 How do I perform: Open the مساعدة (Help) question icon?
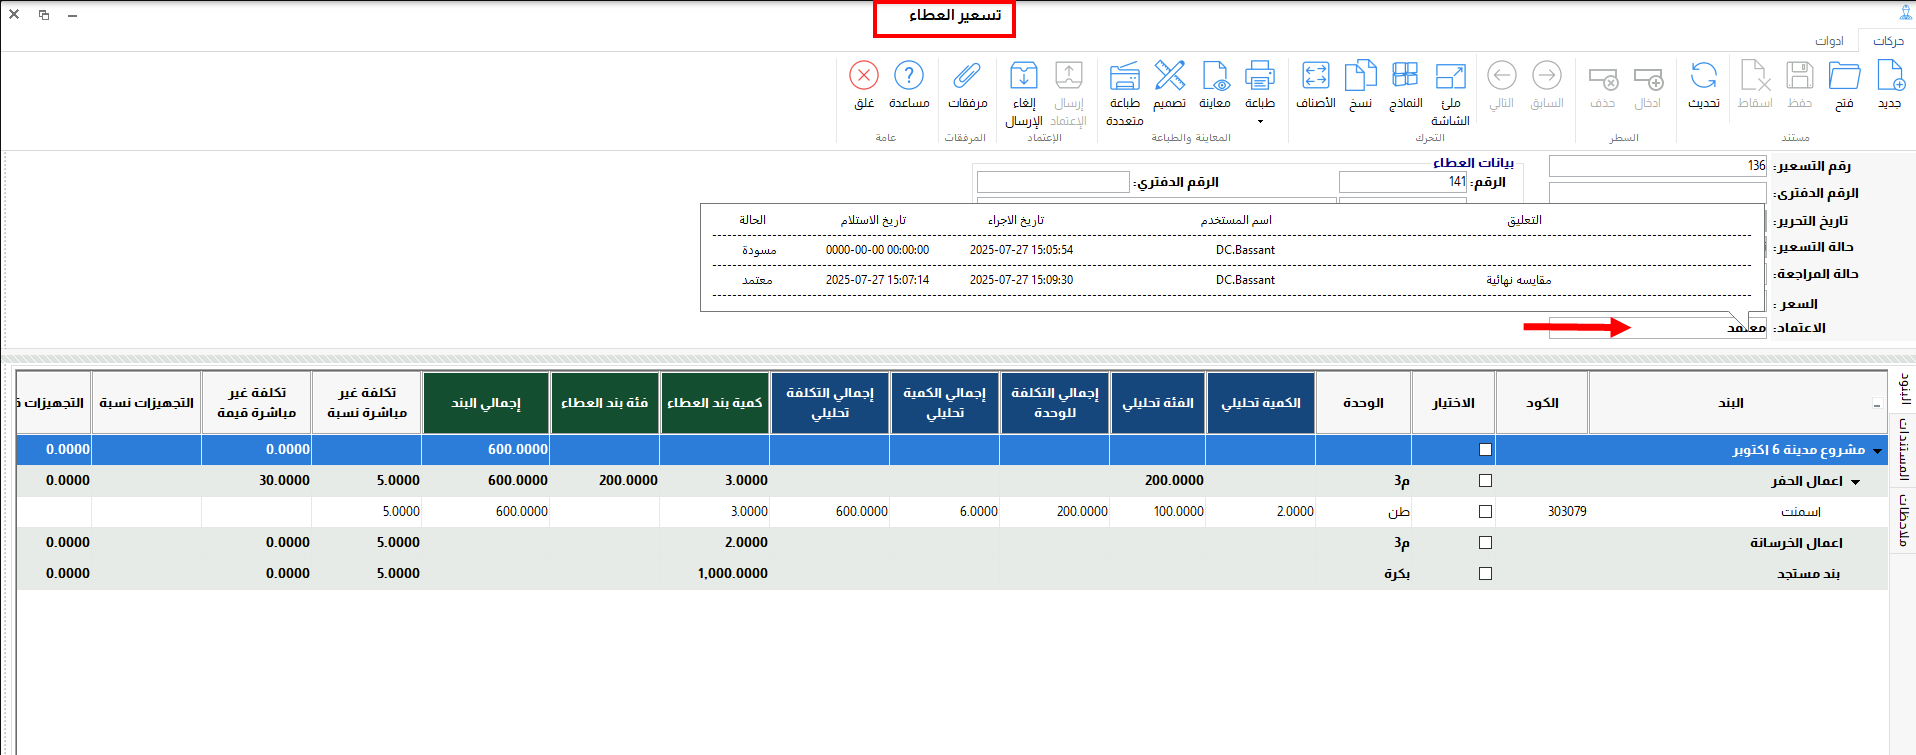click(909, 75)
